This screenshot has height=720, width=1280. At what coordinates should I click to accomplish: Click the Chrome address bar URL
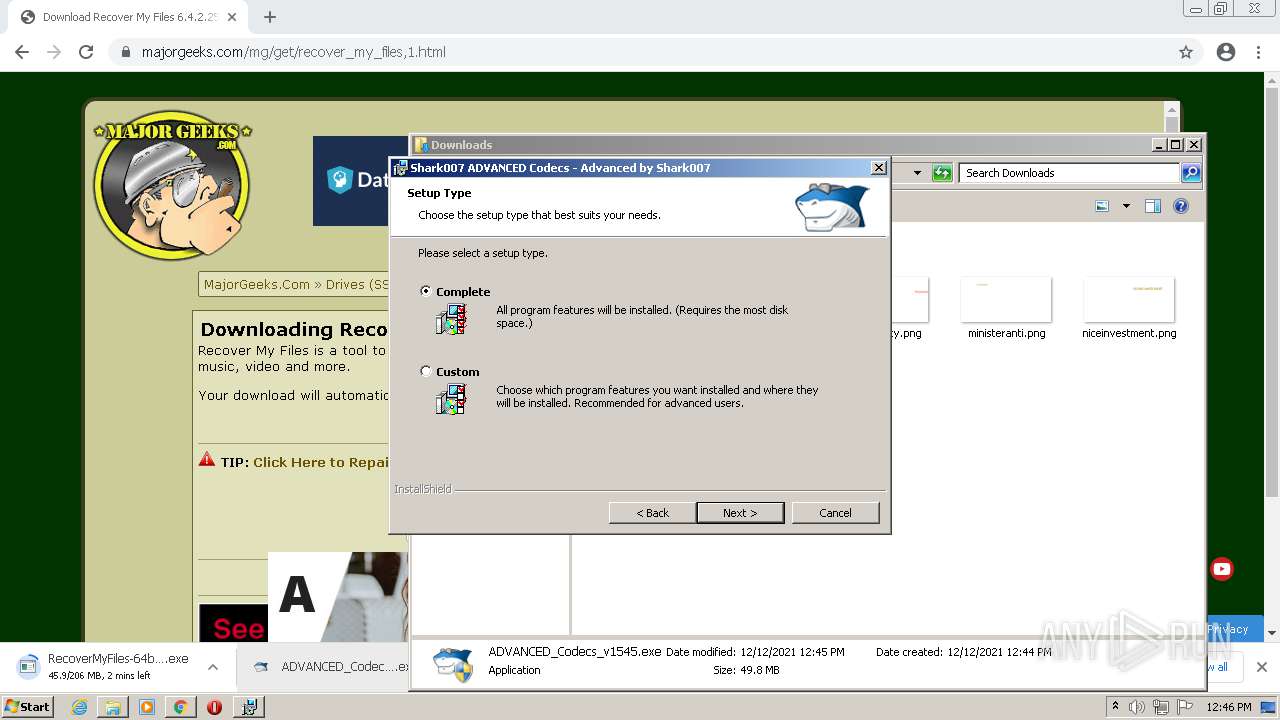293,52
